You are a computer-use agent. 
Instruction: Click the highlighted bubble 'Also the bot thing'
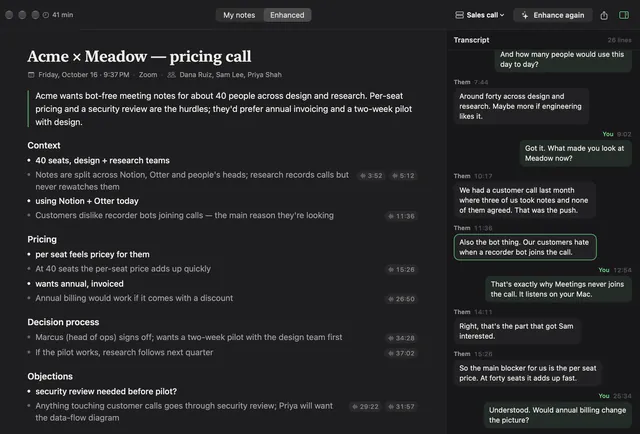click(525, 247)
